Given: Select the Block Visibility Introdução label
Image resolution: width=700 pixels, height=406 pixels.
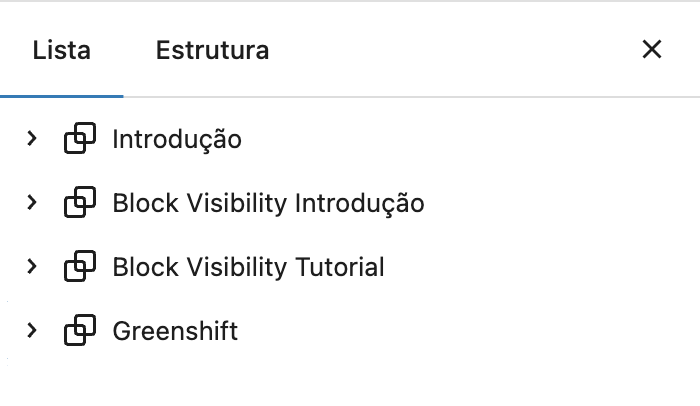Looking at the screenshot, I should click(x=268, y=204).
